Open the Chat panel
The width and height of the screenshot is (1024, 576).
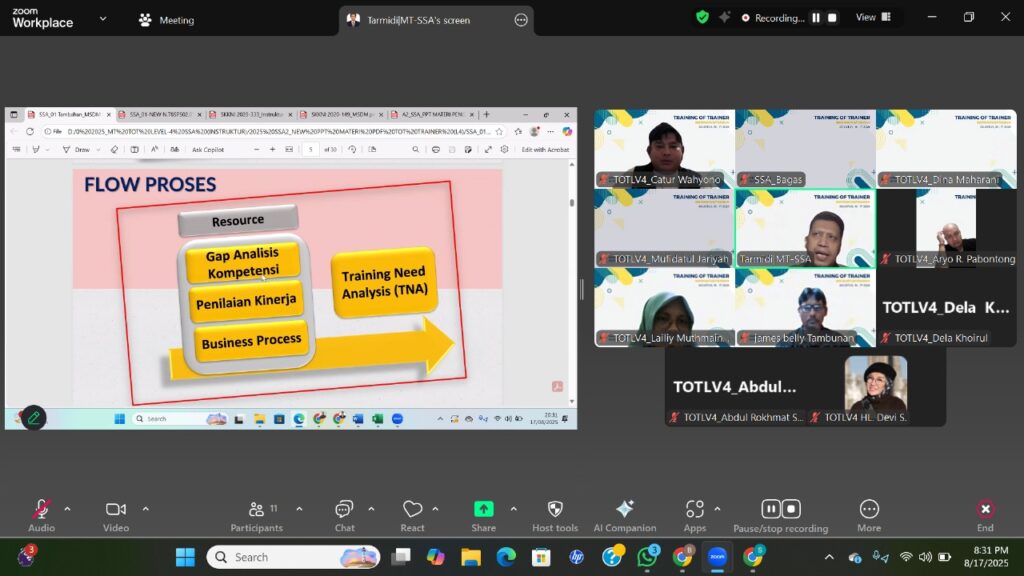(x=344, y=510)
